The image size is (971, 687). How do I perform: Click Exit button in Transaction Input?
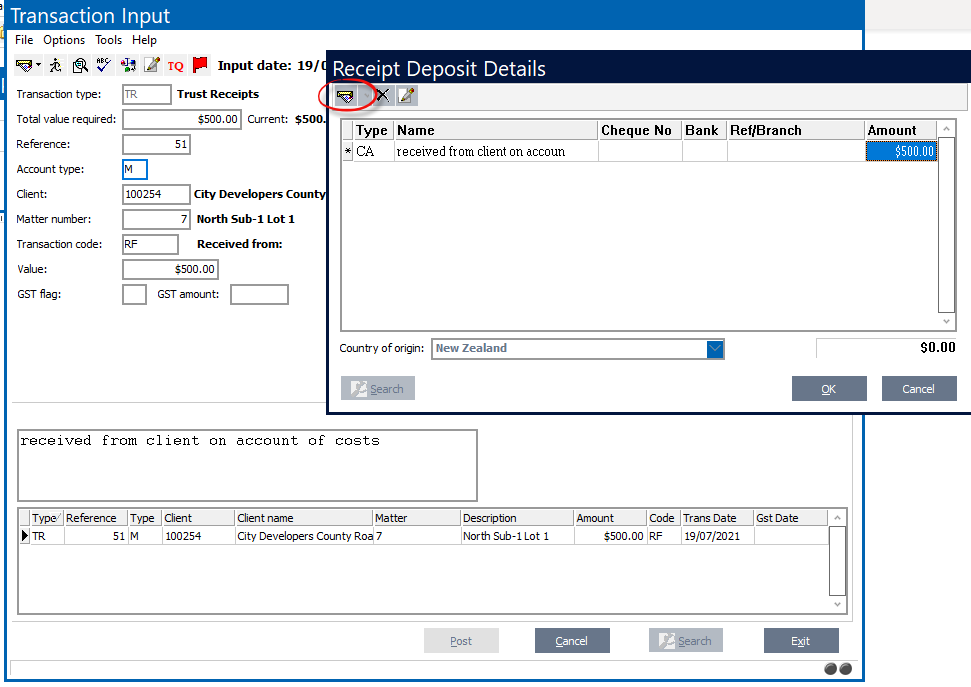[800, 641]
